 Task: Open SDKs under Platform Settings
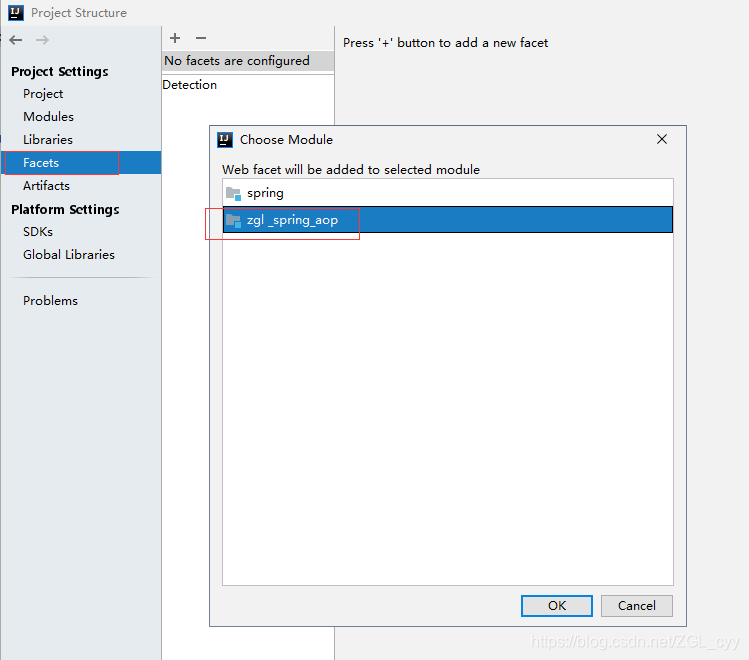[x=38, y=232]
